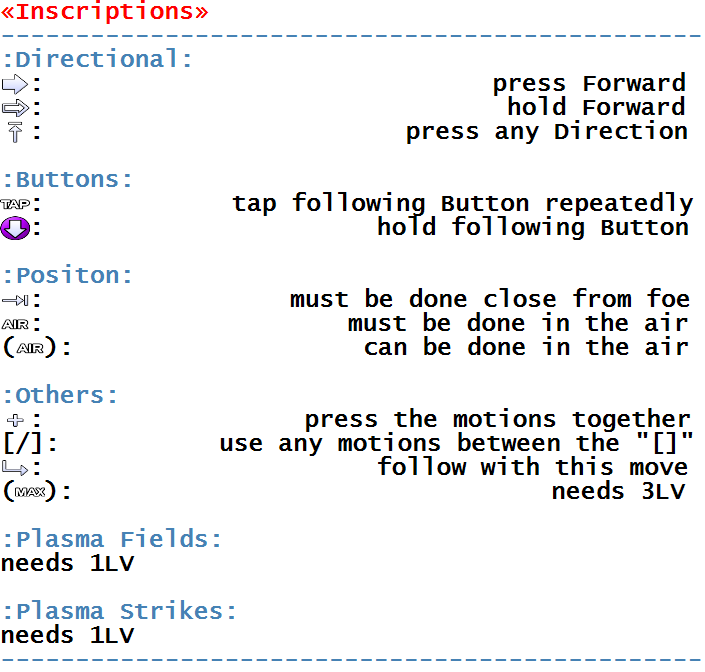Click the plus press-together icon
705x672 pixels.
[x=15, y=420]
